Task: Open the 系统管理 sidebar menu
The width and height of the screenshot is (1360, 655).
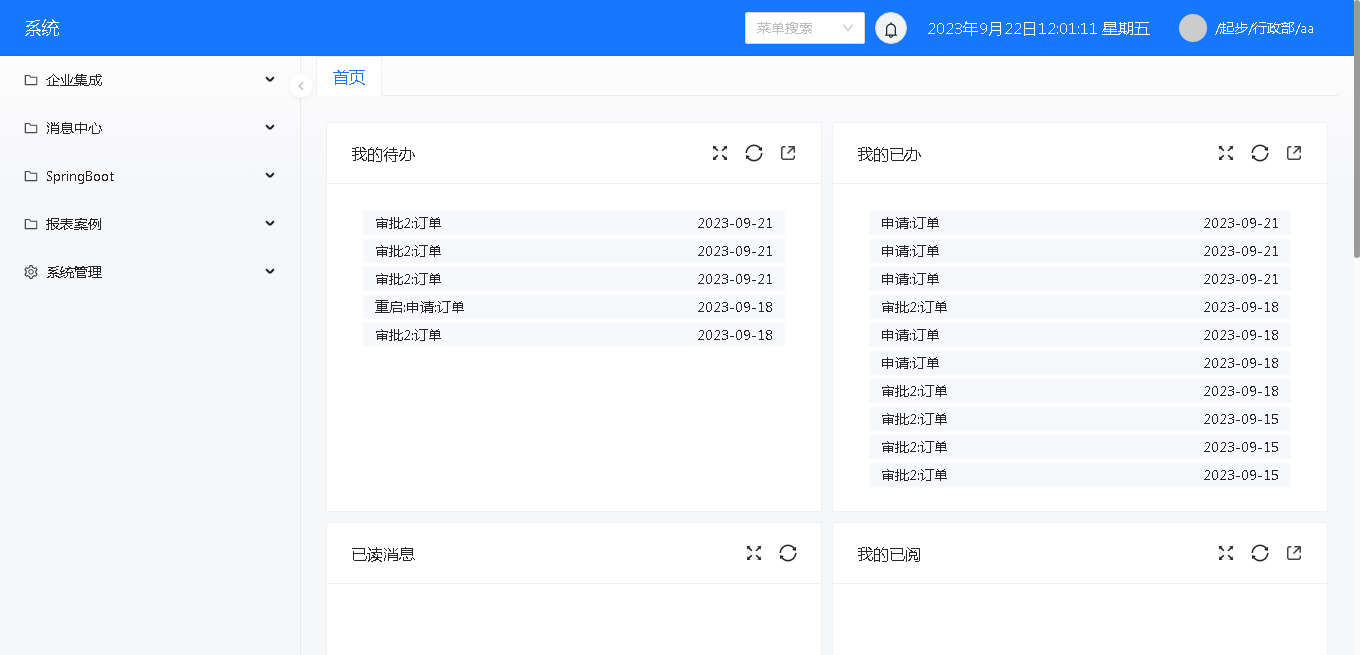Action: pyautogui.click(x=150, y=272)
